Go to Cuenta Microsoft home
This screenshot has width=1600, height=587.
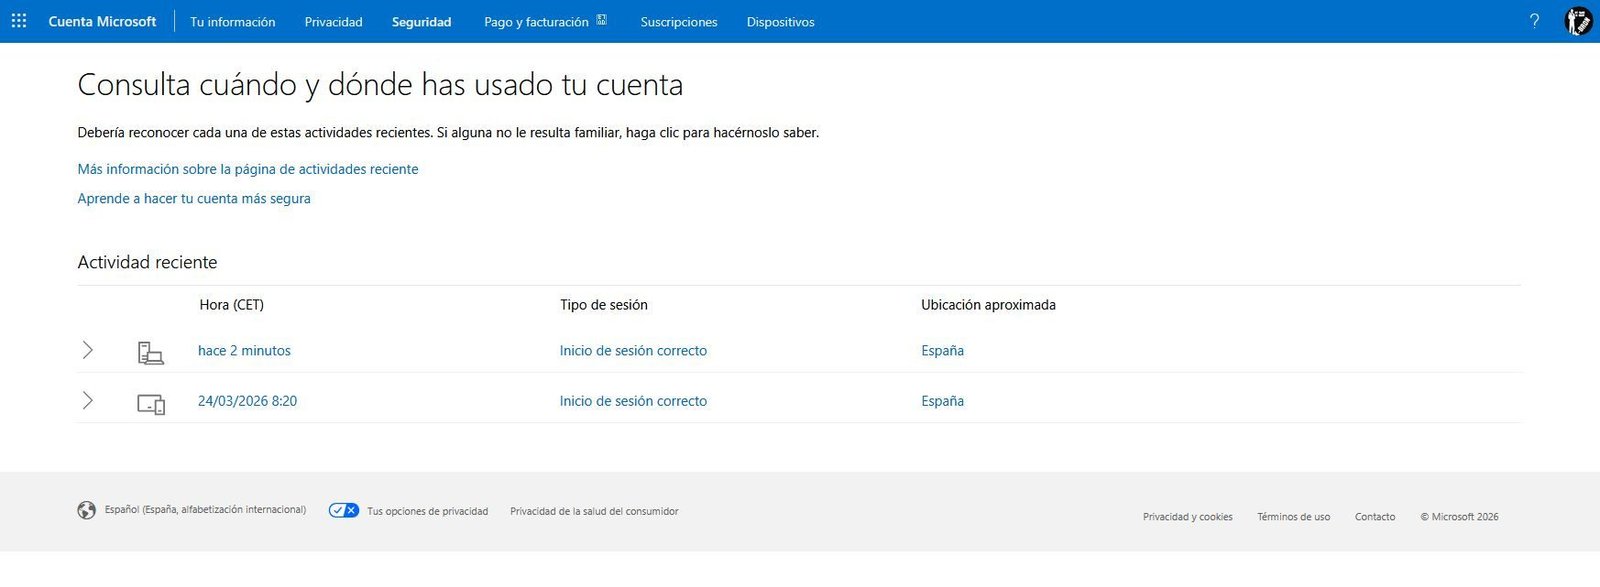[x=102, y=21]
